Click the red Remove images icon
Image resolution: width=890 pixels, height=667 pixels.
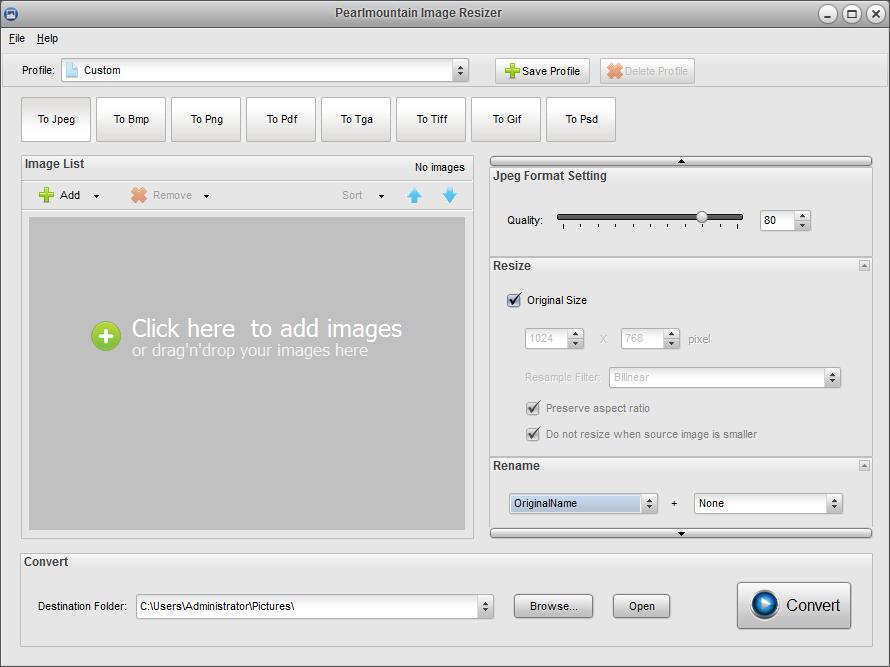tap(138, 195)
